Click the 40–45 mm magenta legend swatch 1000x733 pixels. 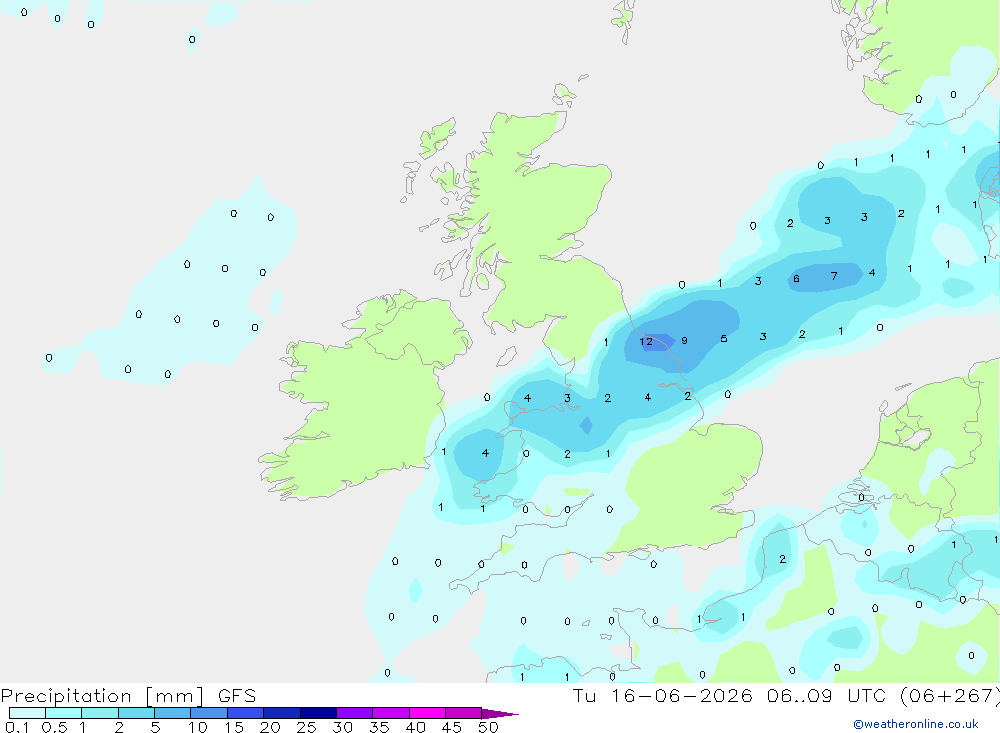pos(427,713)
